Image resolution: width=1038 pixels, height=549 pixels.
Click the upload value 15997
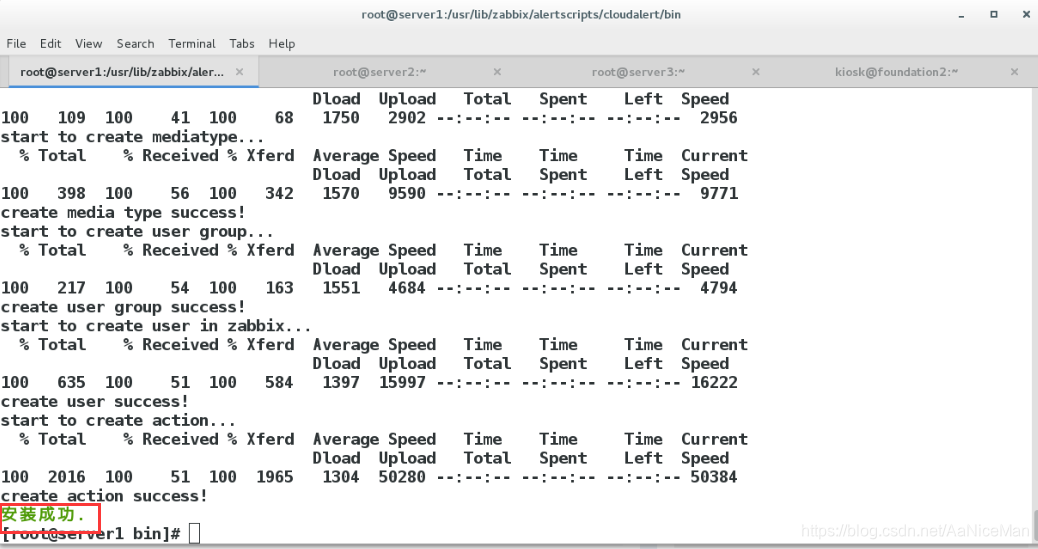pos(402,383)
